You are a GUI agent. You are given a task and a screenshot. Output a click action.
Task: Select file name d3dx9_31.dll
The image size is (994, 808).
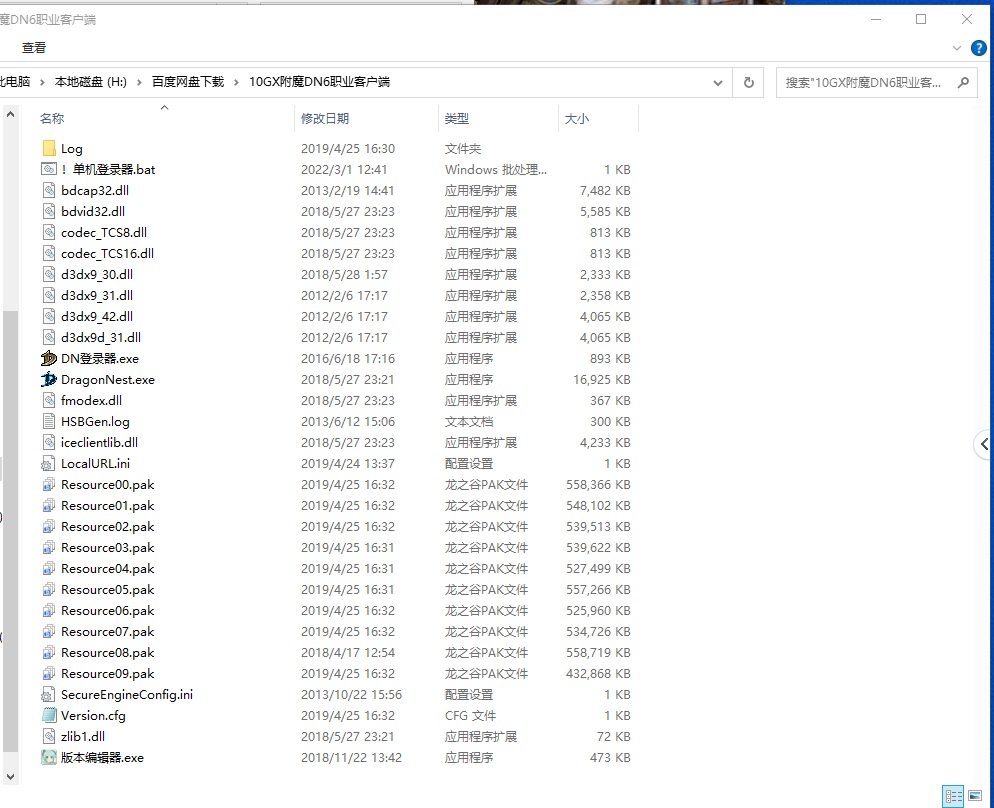point(97,295)
